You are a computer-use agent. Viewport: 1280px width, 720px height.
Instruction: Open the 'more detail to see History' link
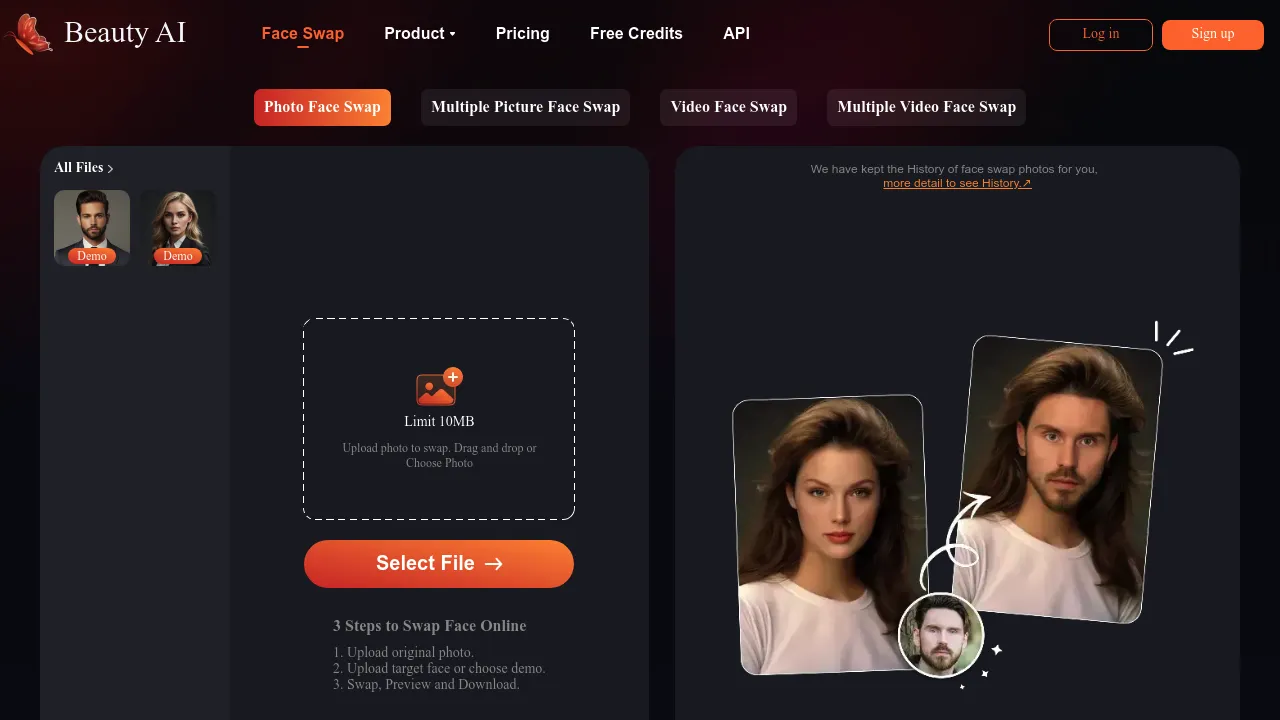(x=956, y=184)
